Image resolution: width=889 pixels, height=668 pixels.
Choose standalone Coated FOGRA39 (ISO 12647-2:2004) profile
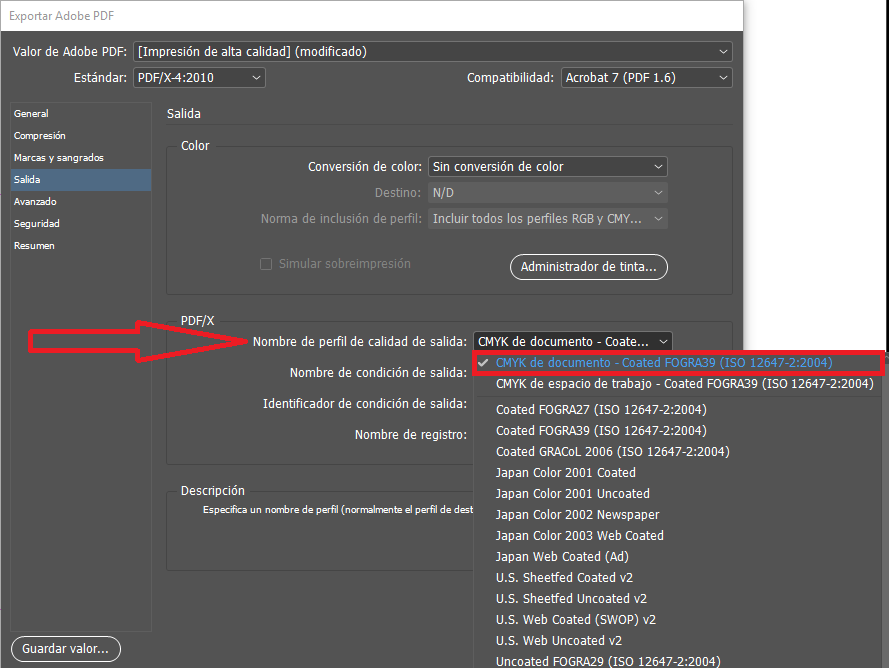(x=678, y=430)
